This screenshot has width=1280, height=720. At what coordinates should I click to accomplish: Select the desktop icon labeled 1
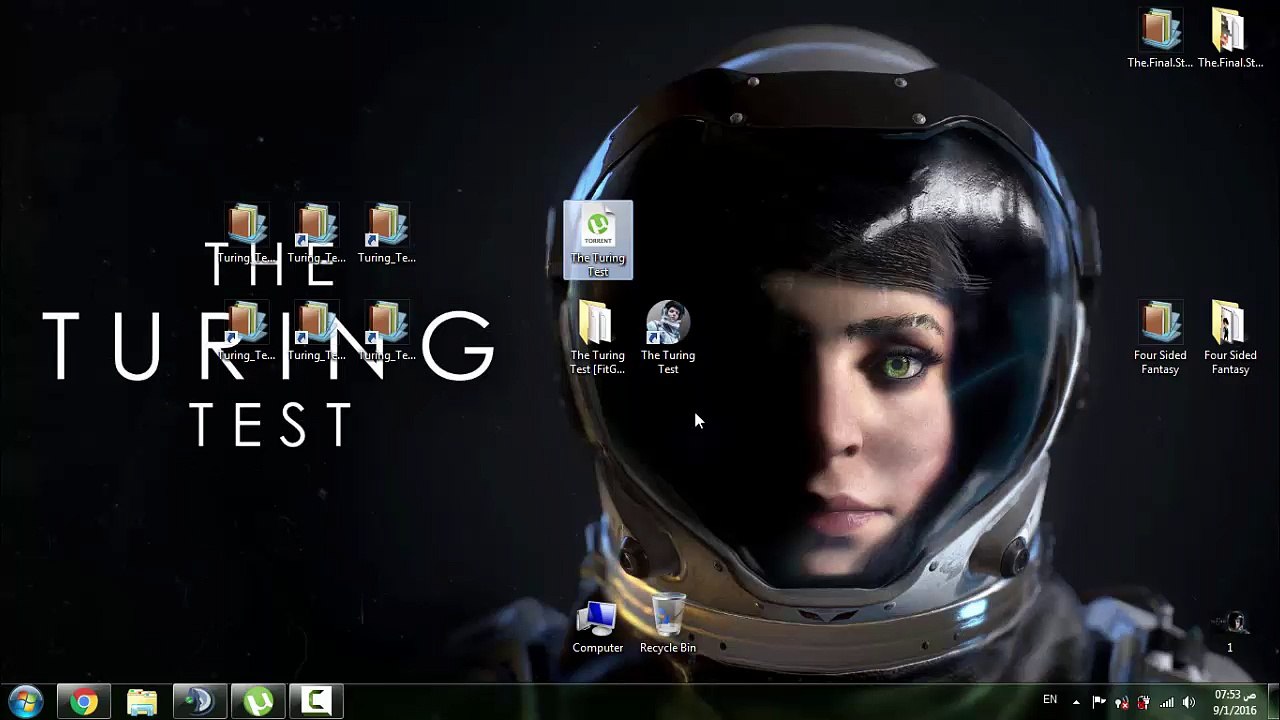coord(1230,632)
